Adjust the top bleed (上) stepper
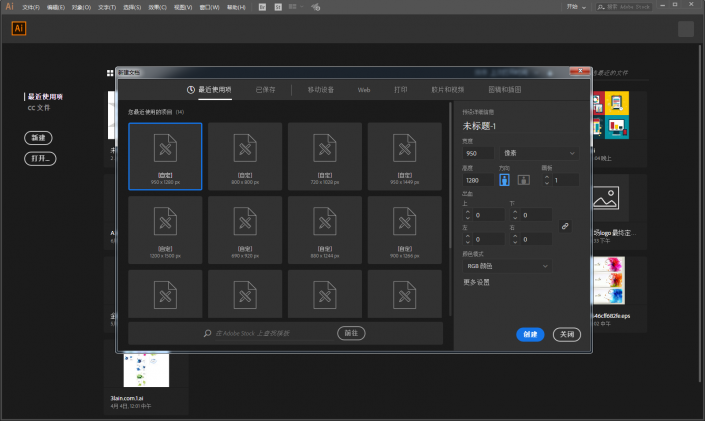The width and height of the screenshot is (705, 421). tap(468, 215)
